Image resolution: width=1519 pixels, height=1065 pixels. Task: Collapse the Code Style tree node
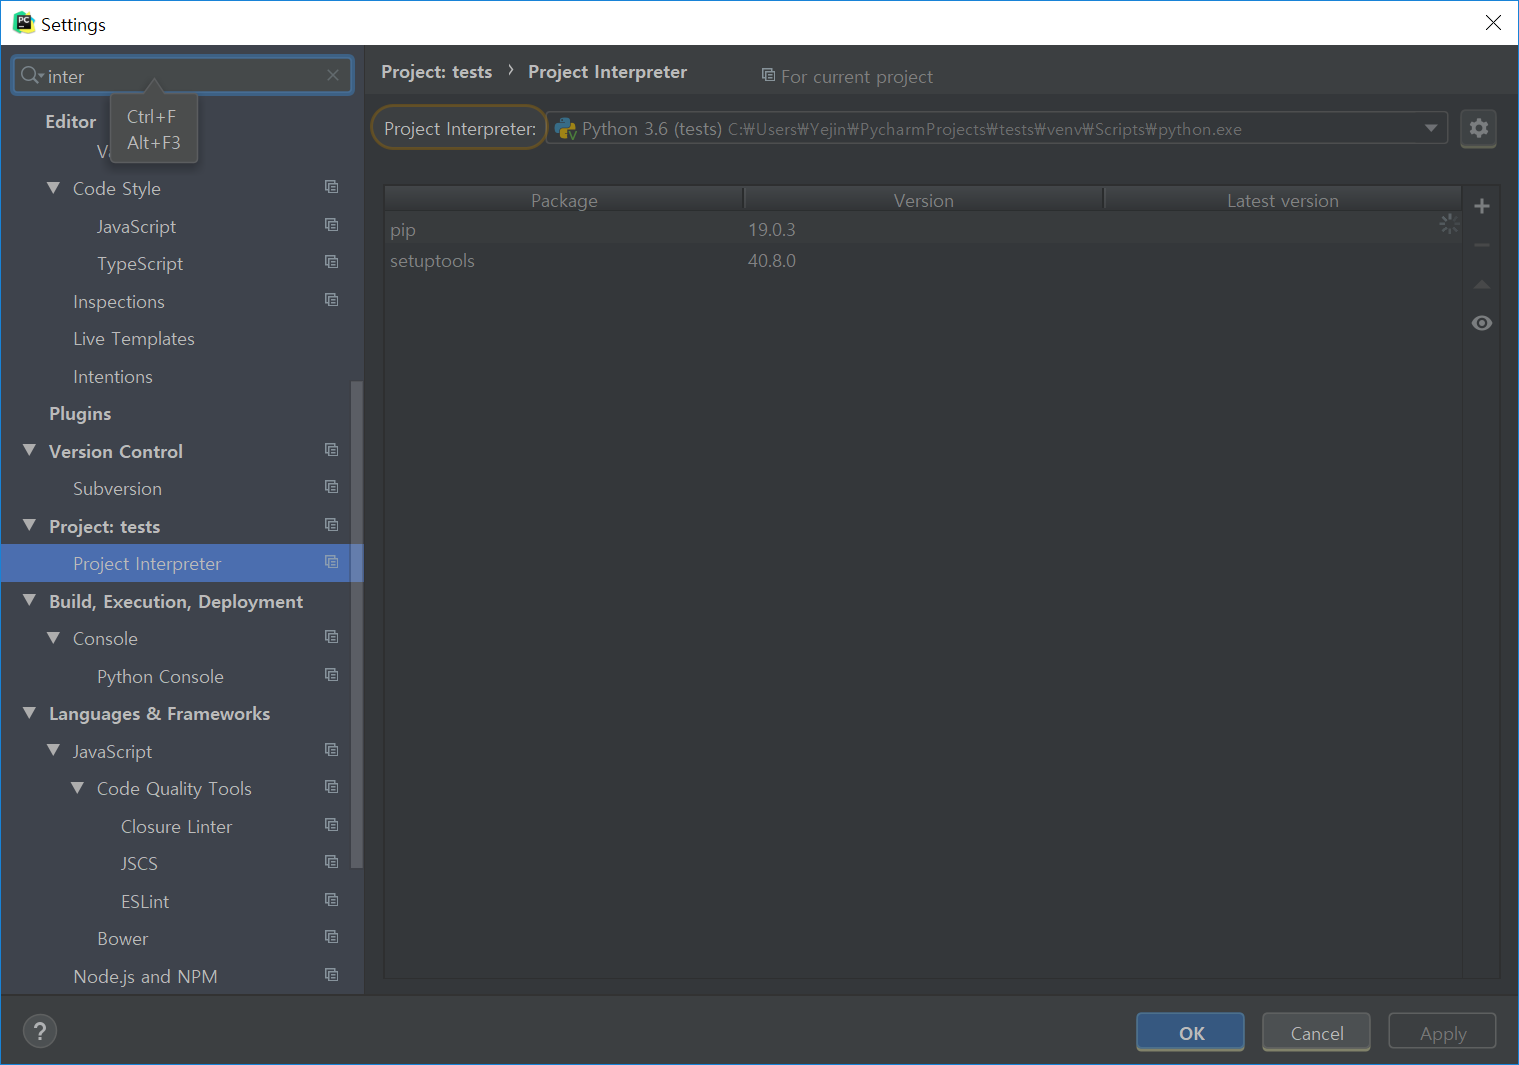coord(54,188)
